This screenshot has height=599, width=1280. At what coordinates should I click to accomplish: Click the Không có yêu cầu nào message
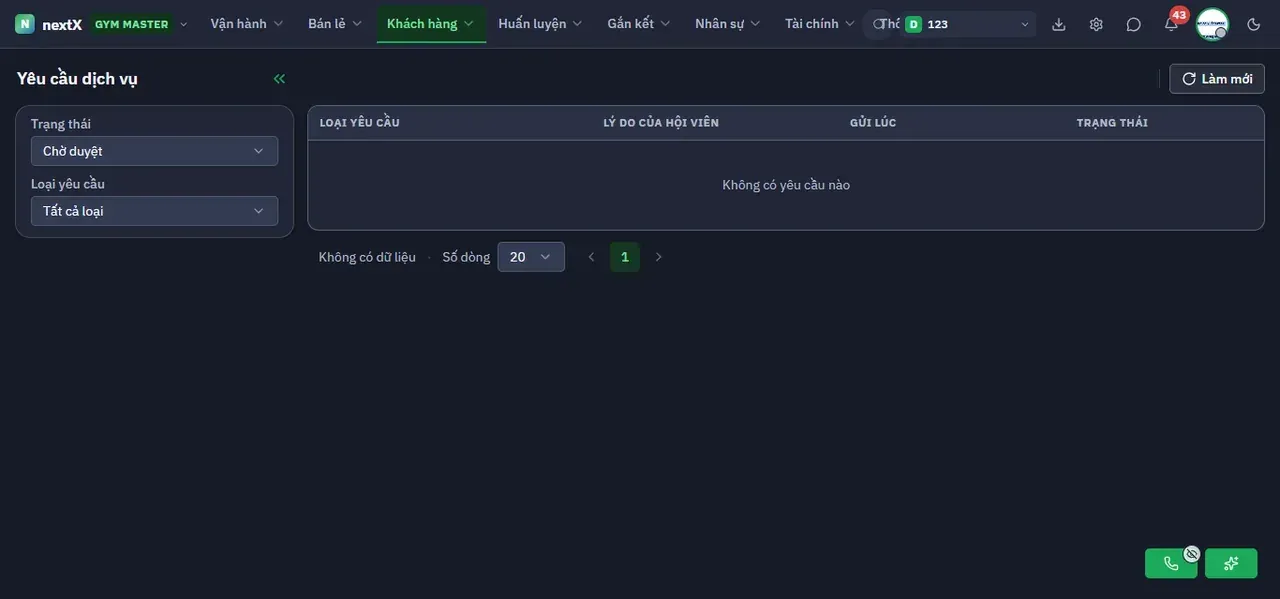point(786,185)
